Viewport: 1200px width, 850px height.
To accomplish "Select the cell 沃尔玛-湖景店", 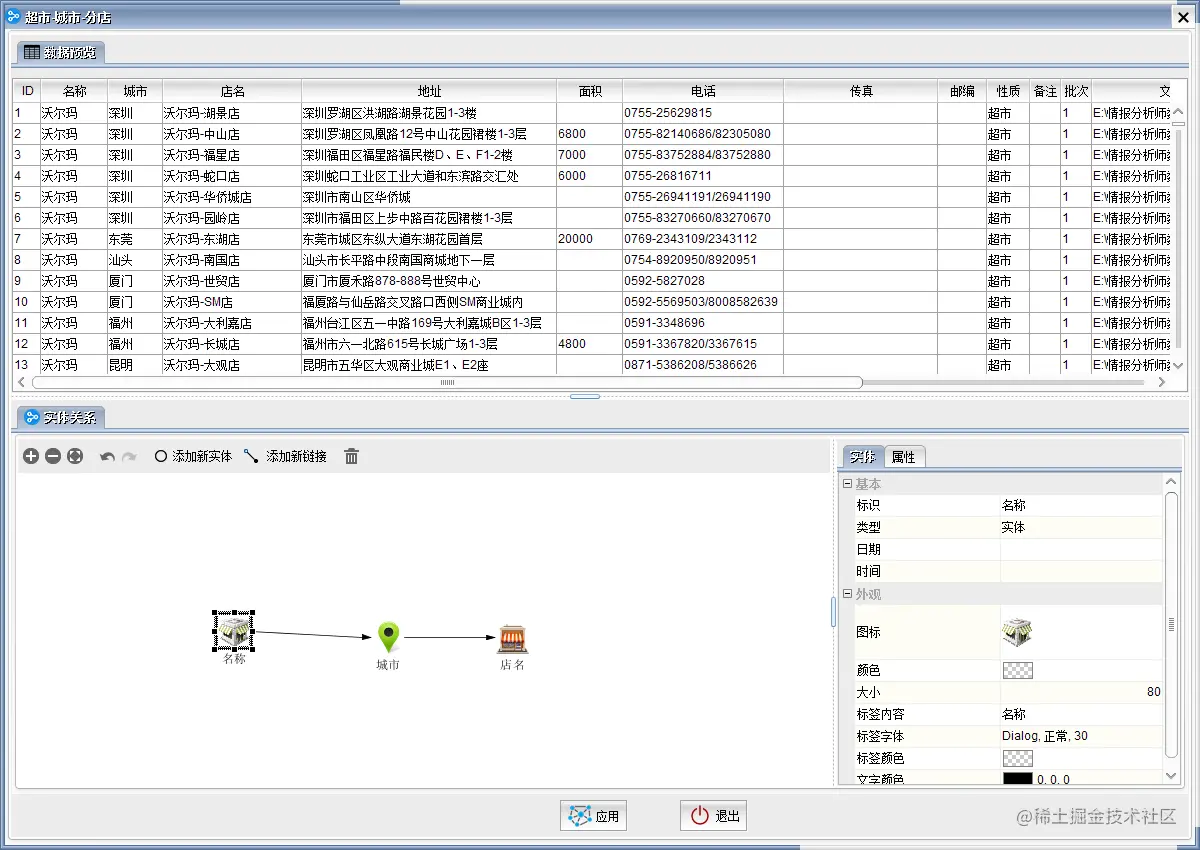I will (232, 113).
